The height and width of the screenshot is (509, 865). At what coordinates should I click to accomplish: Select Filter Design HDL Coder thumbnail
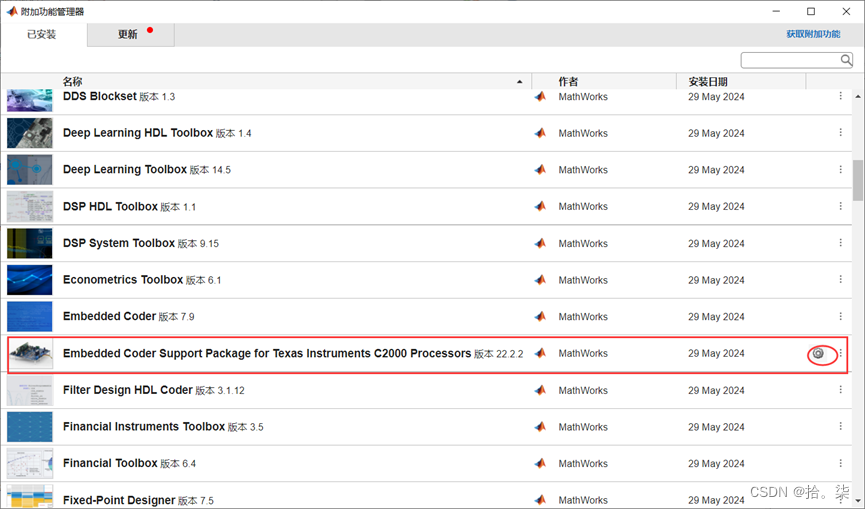point(30,390)
